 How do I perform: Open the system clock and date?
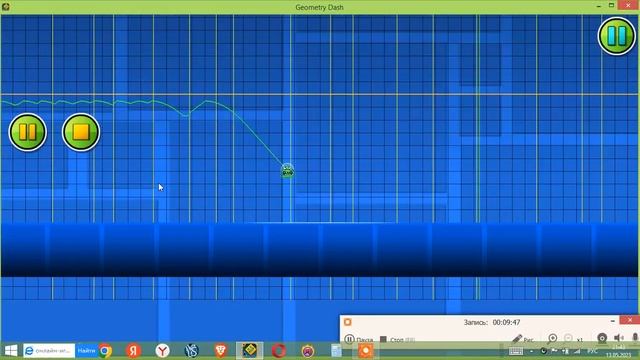[x=619, y=351]
